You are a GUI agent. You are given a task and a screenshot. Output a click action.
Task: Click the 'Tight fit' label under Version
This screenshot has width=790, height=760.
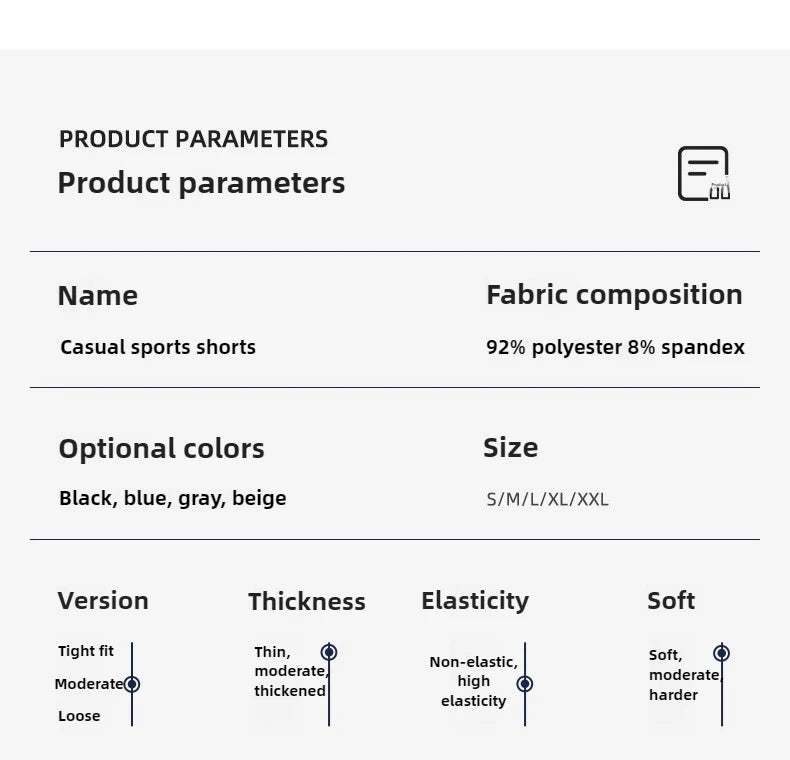pos(86,651)
